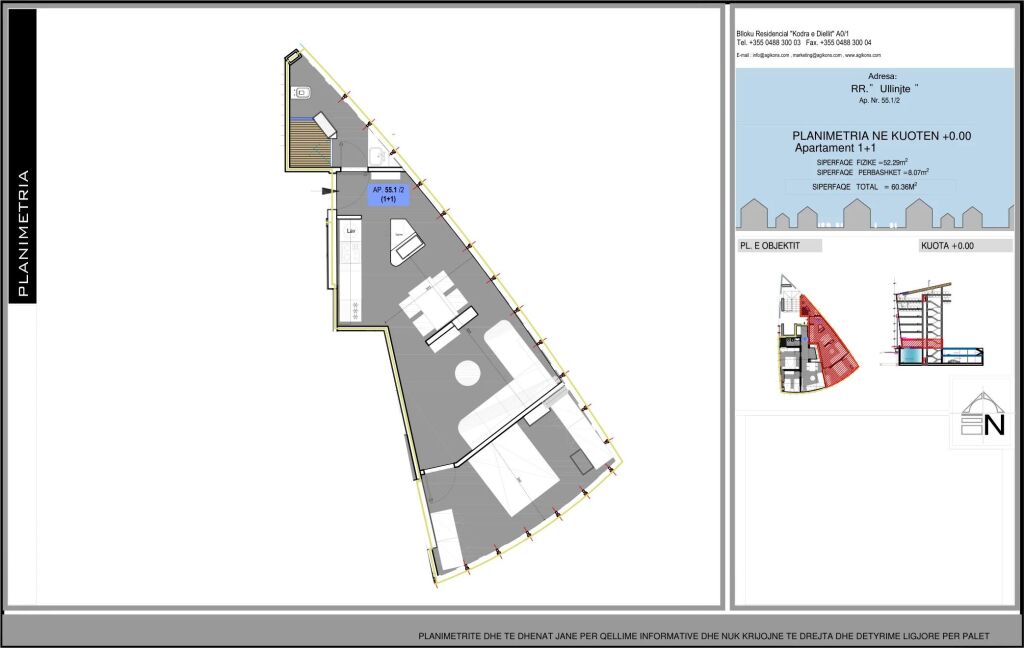Open the building floor plan thumbnail in red
Viewport: 1024px width, 648px height.
[818, 334]
